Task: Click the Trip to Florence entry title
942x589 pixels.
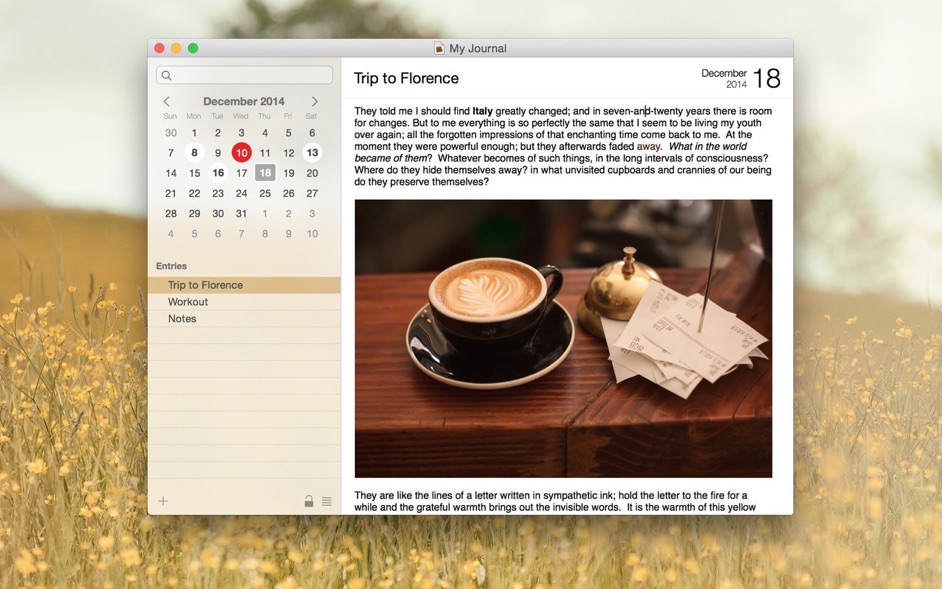Action: pyautogui.click(x=406, y=78)
